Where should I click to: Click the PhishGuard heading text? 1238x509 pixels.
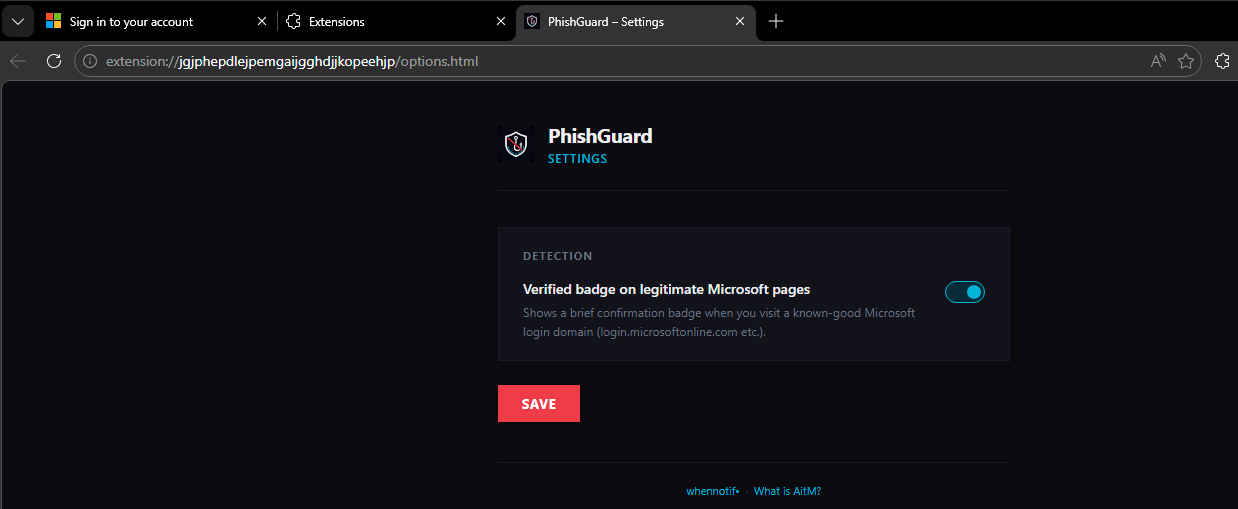[x=600, y=136]
